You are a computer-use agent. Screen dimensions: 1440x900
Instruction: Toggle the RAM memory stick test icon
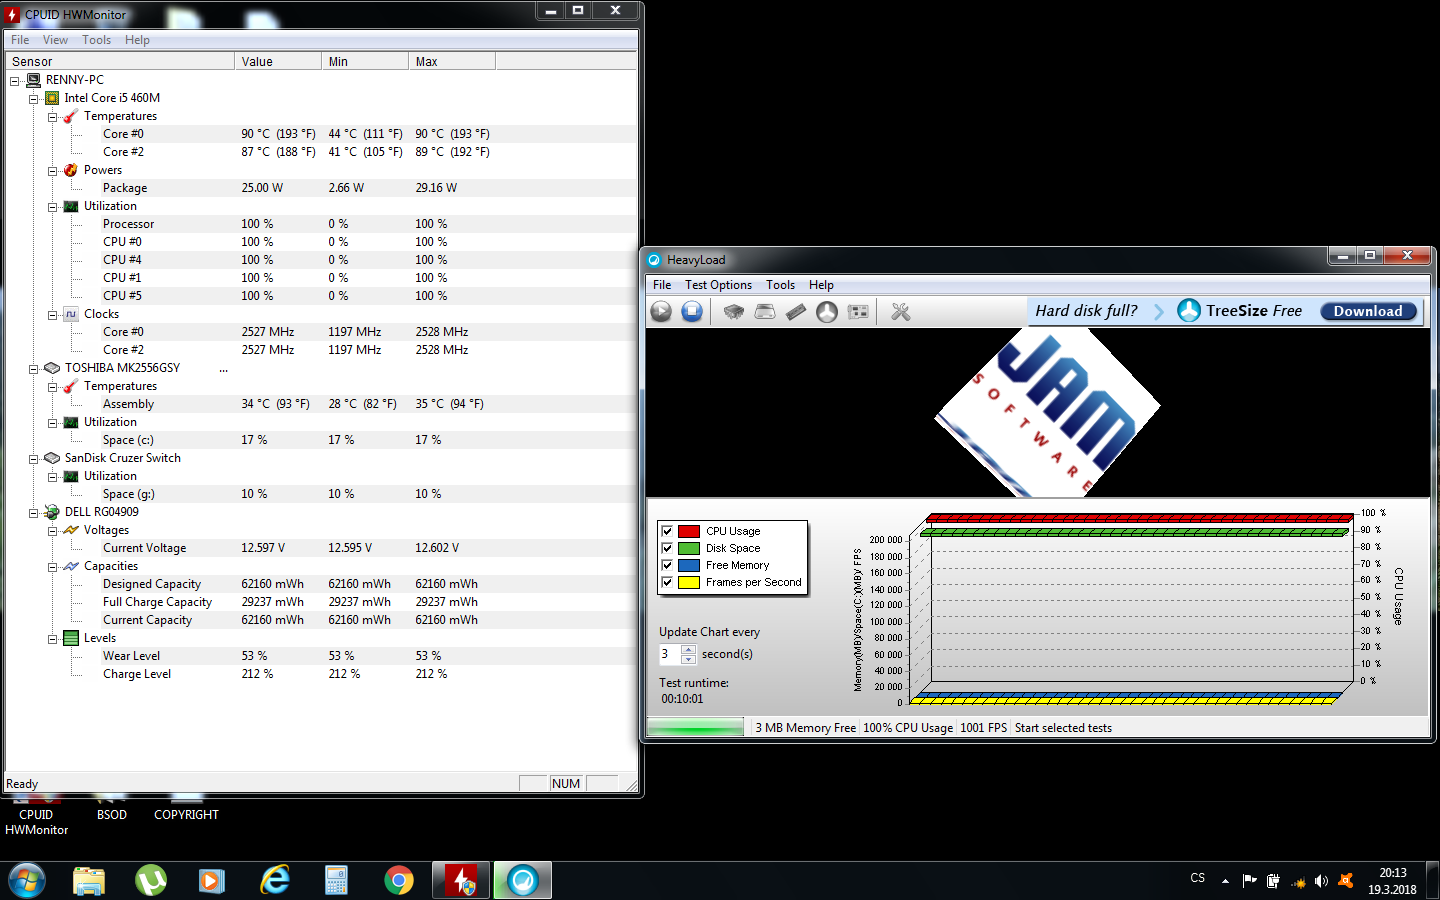[796, 312]
